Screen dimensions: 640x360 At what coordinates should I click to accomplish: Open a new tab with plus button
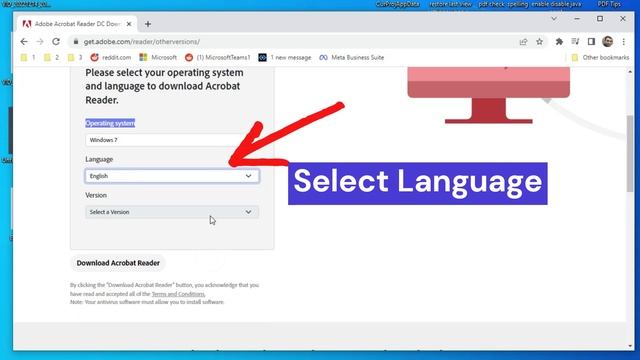pyautogui.click(x=148, y=24)
